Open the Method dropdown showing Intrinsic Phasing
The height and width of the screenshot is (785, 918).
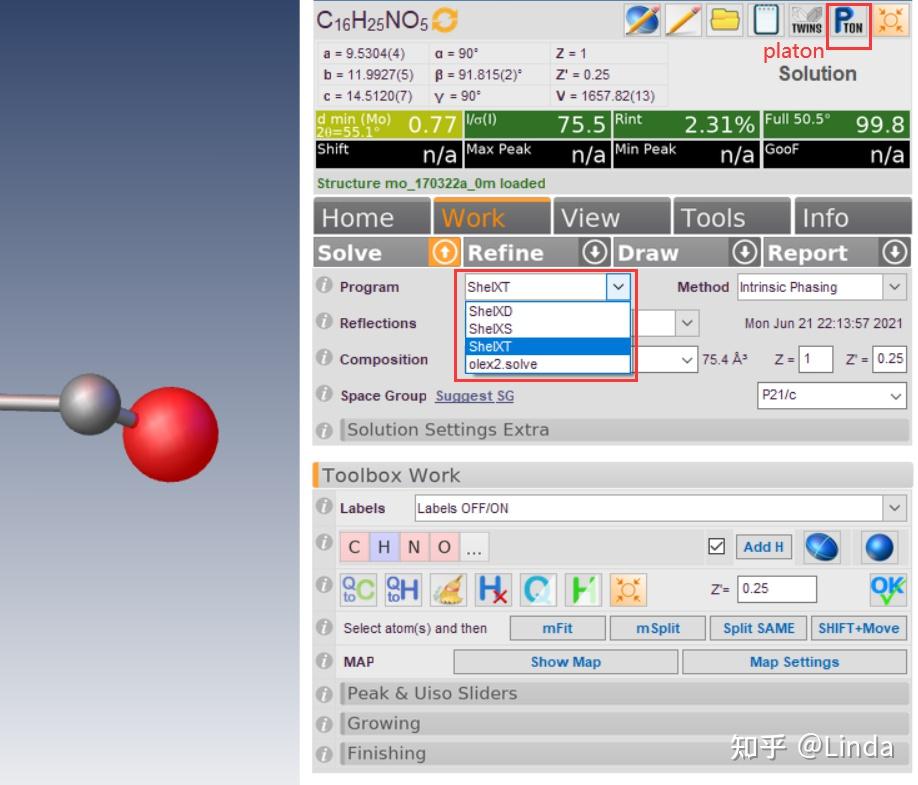[x=822, y=287]
